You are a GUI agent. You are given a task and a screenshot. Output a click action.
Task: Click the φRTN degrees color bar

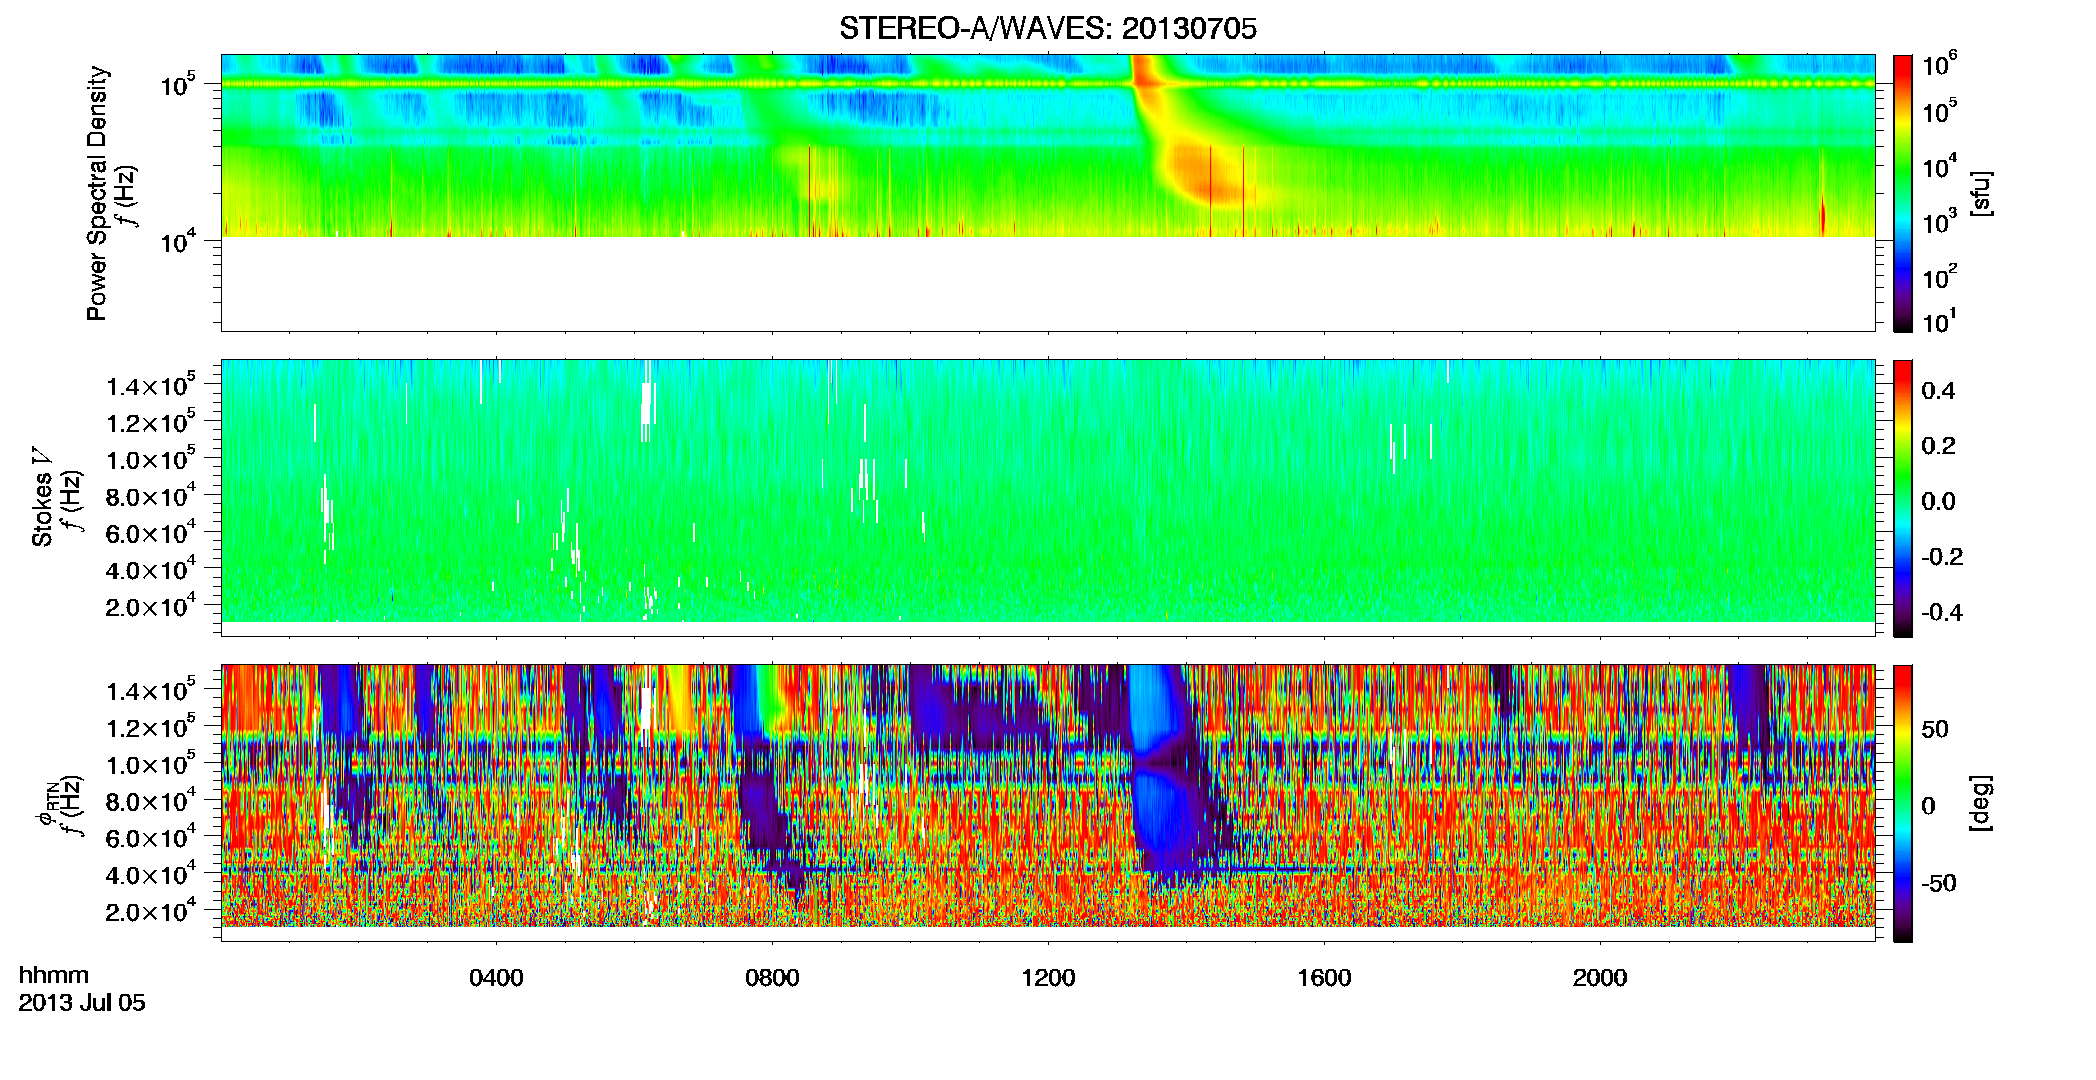click(1902, 803)
